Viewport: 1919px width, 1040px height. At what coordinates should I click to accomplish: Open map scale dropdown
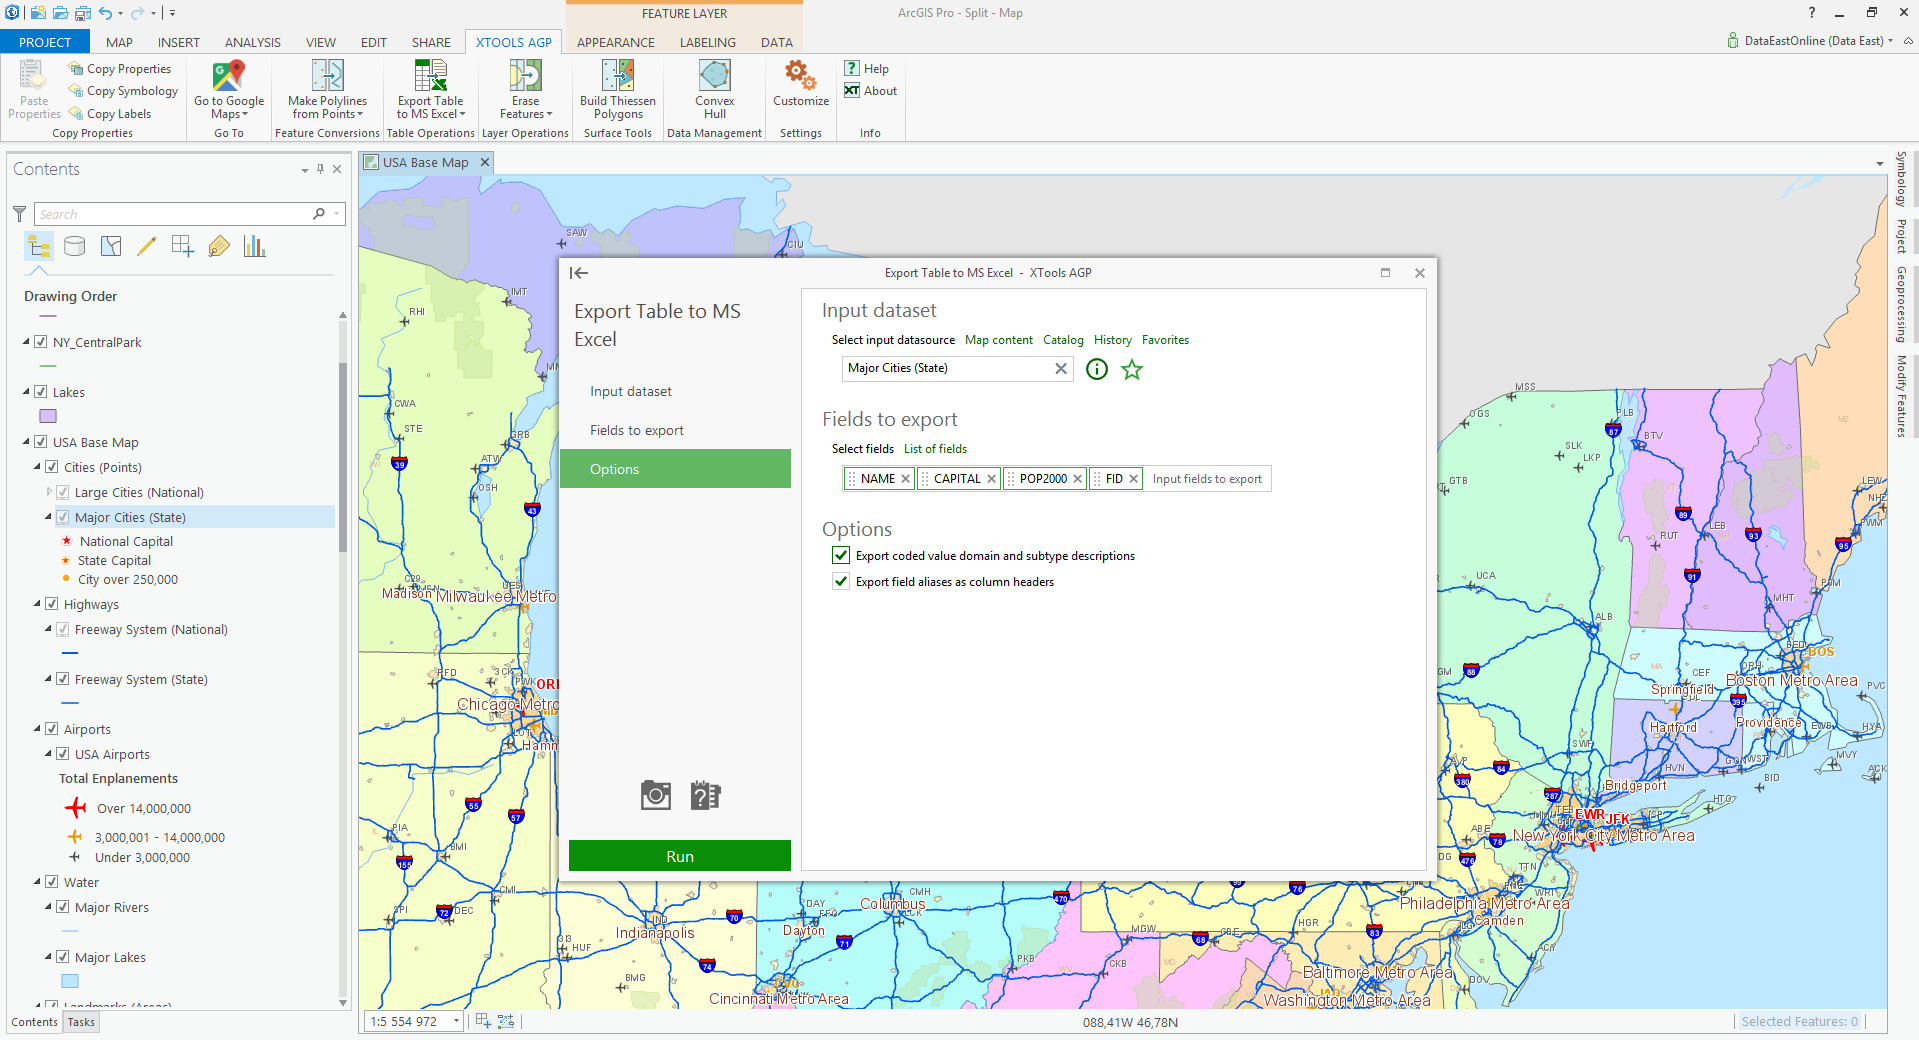(456, 1021)
